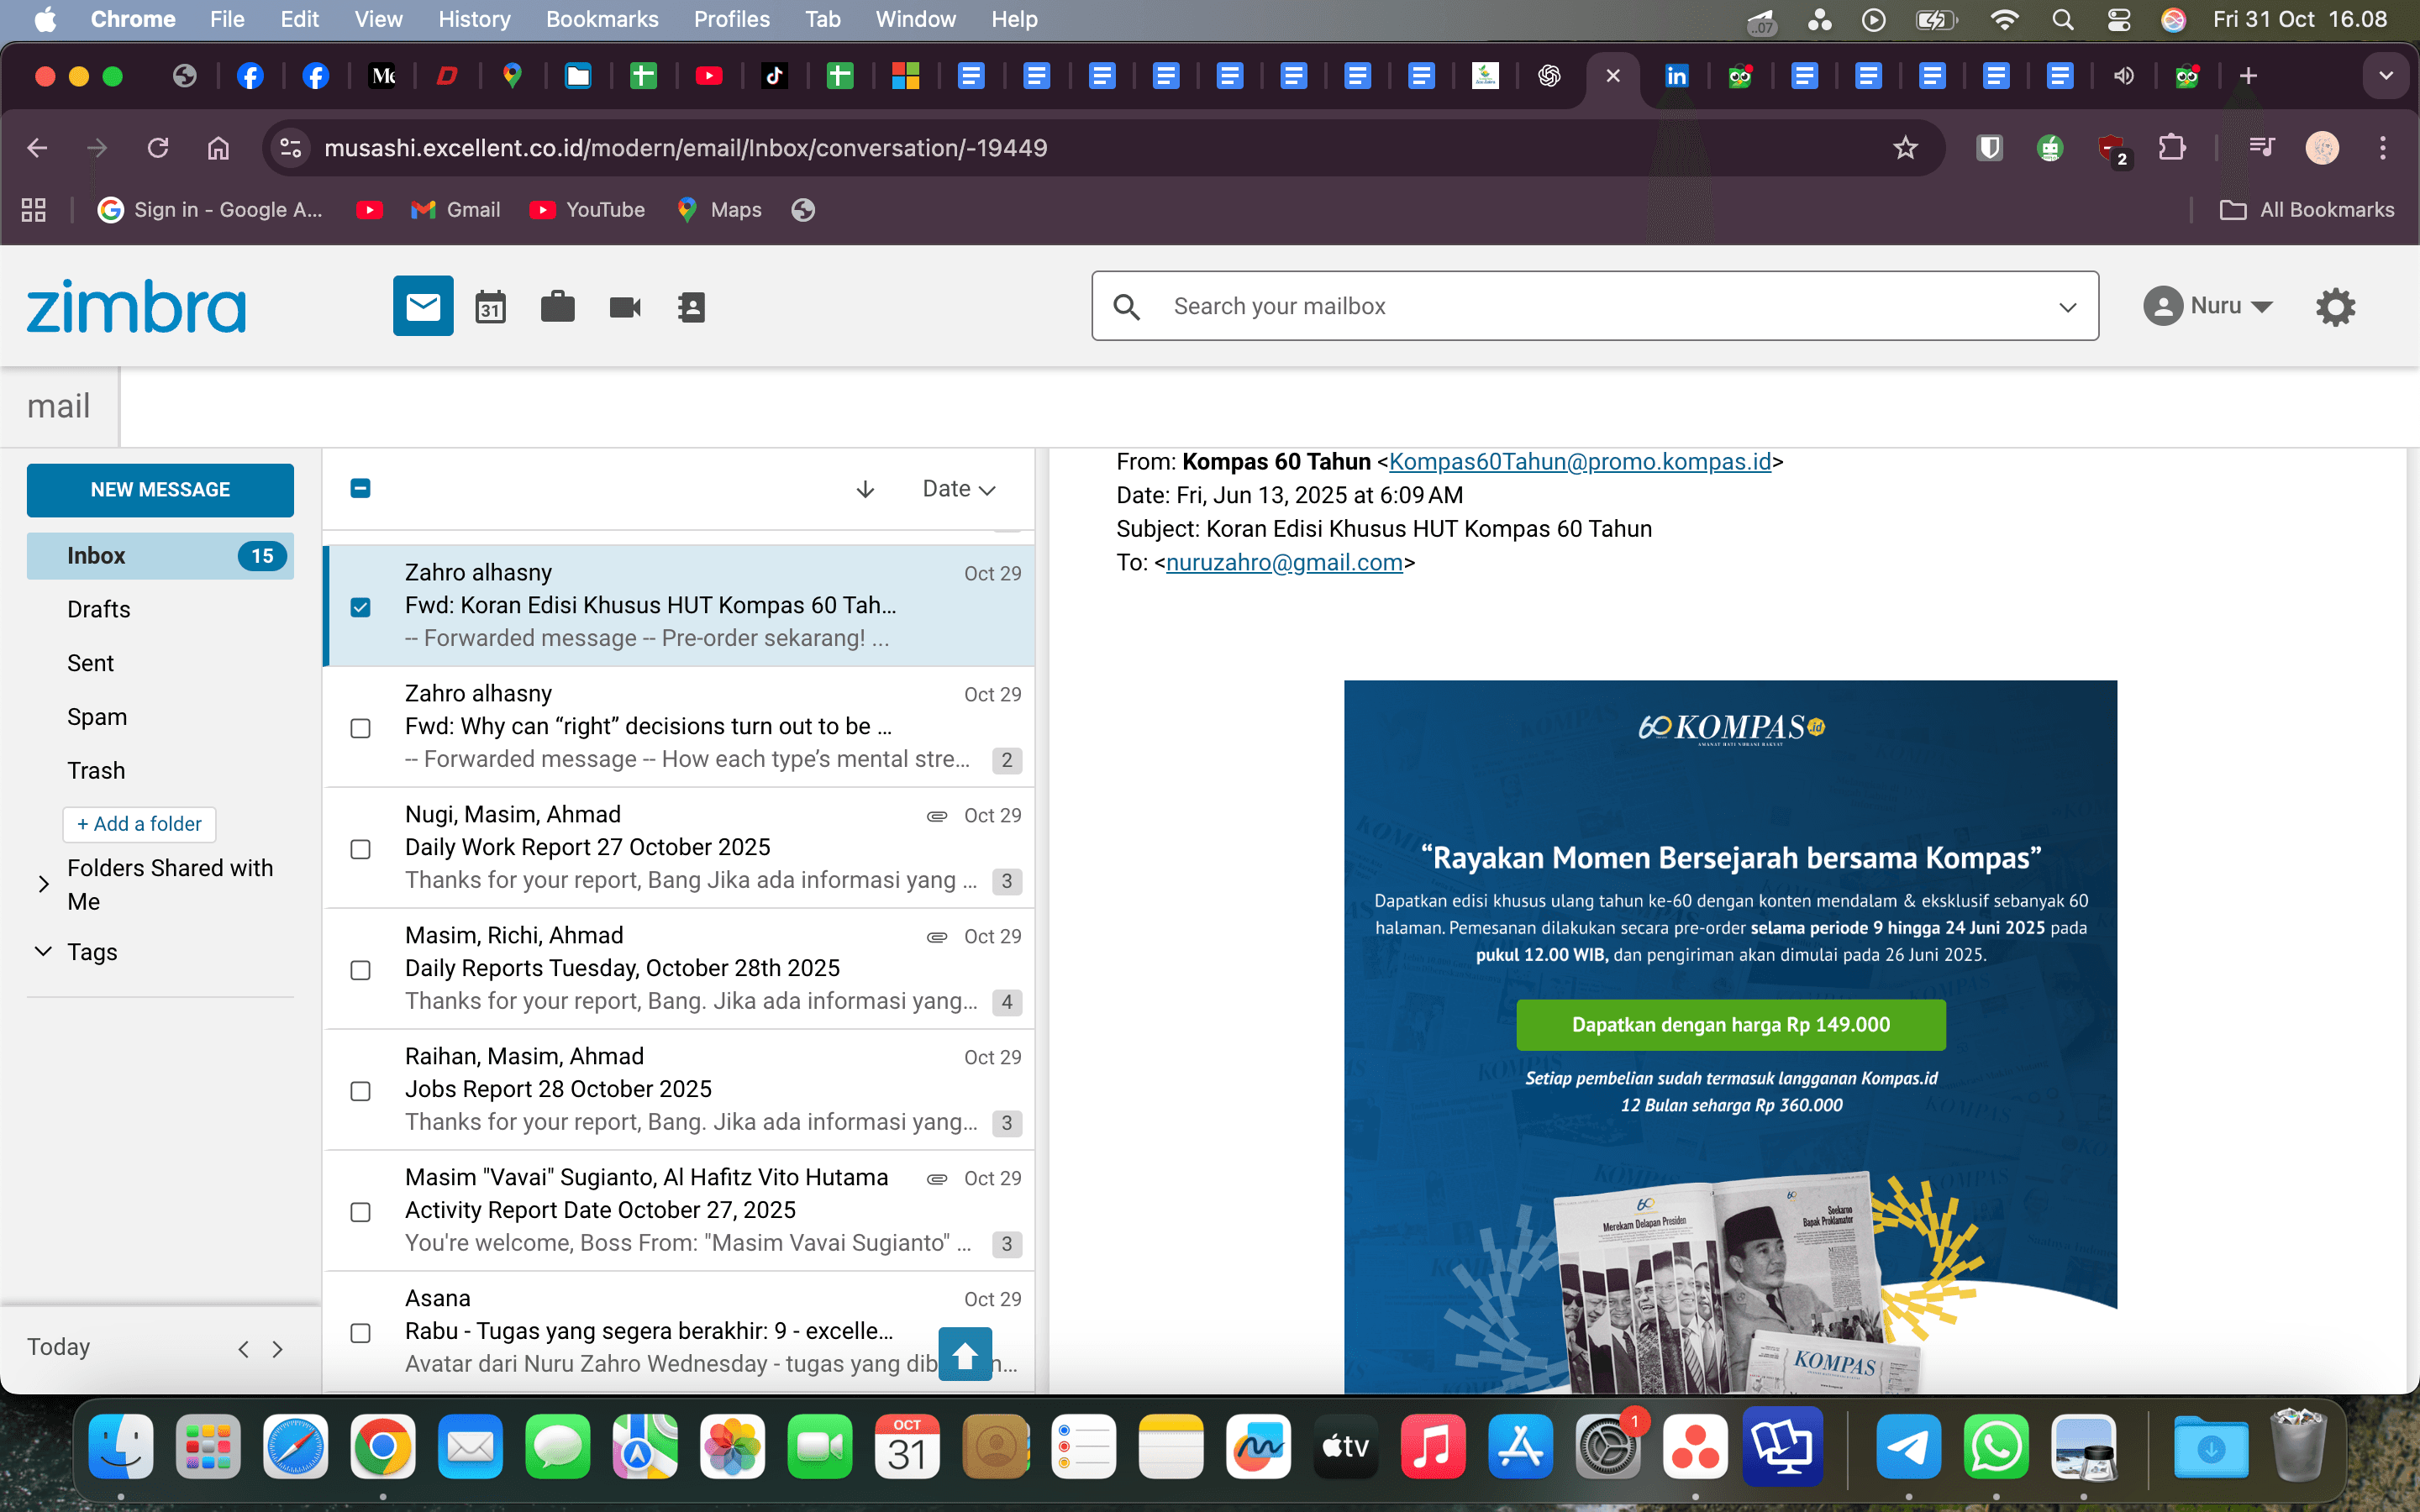The image size is (2420, 1512).
Task: Open Zimbra settings gear
Action: pyautogui.click(x=2337, y=306)
